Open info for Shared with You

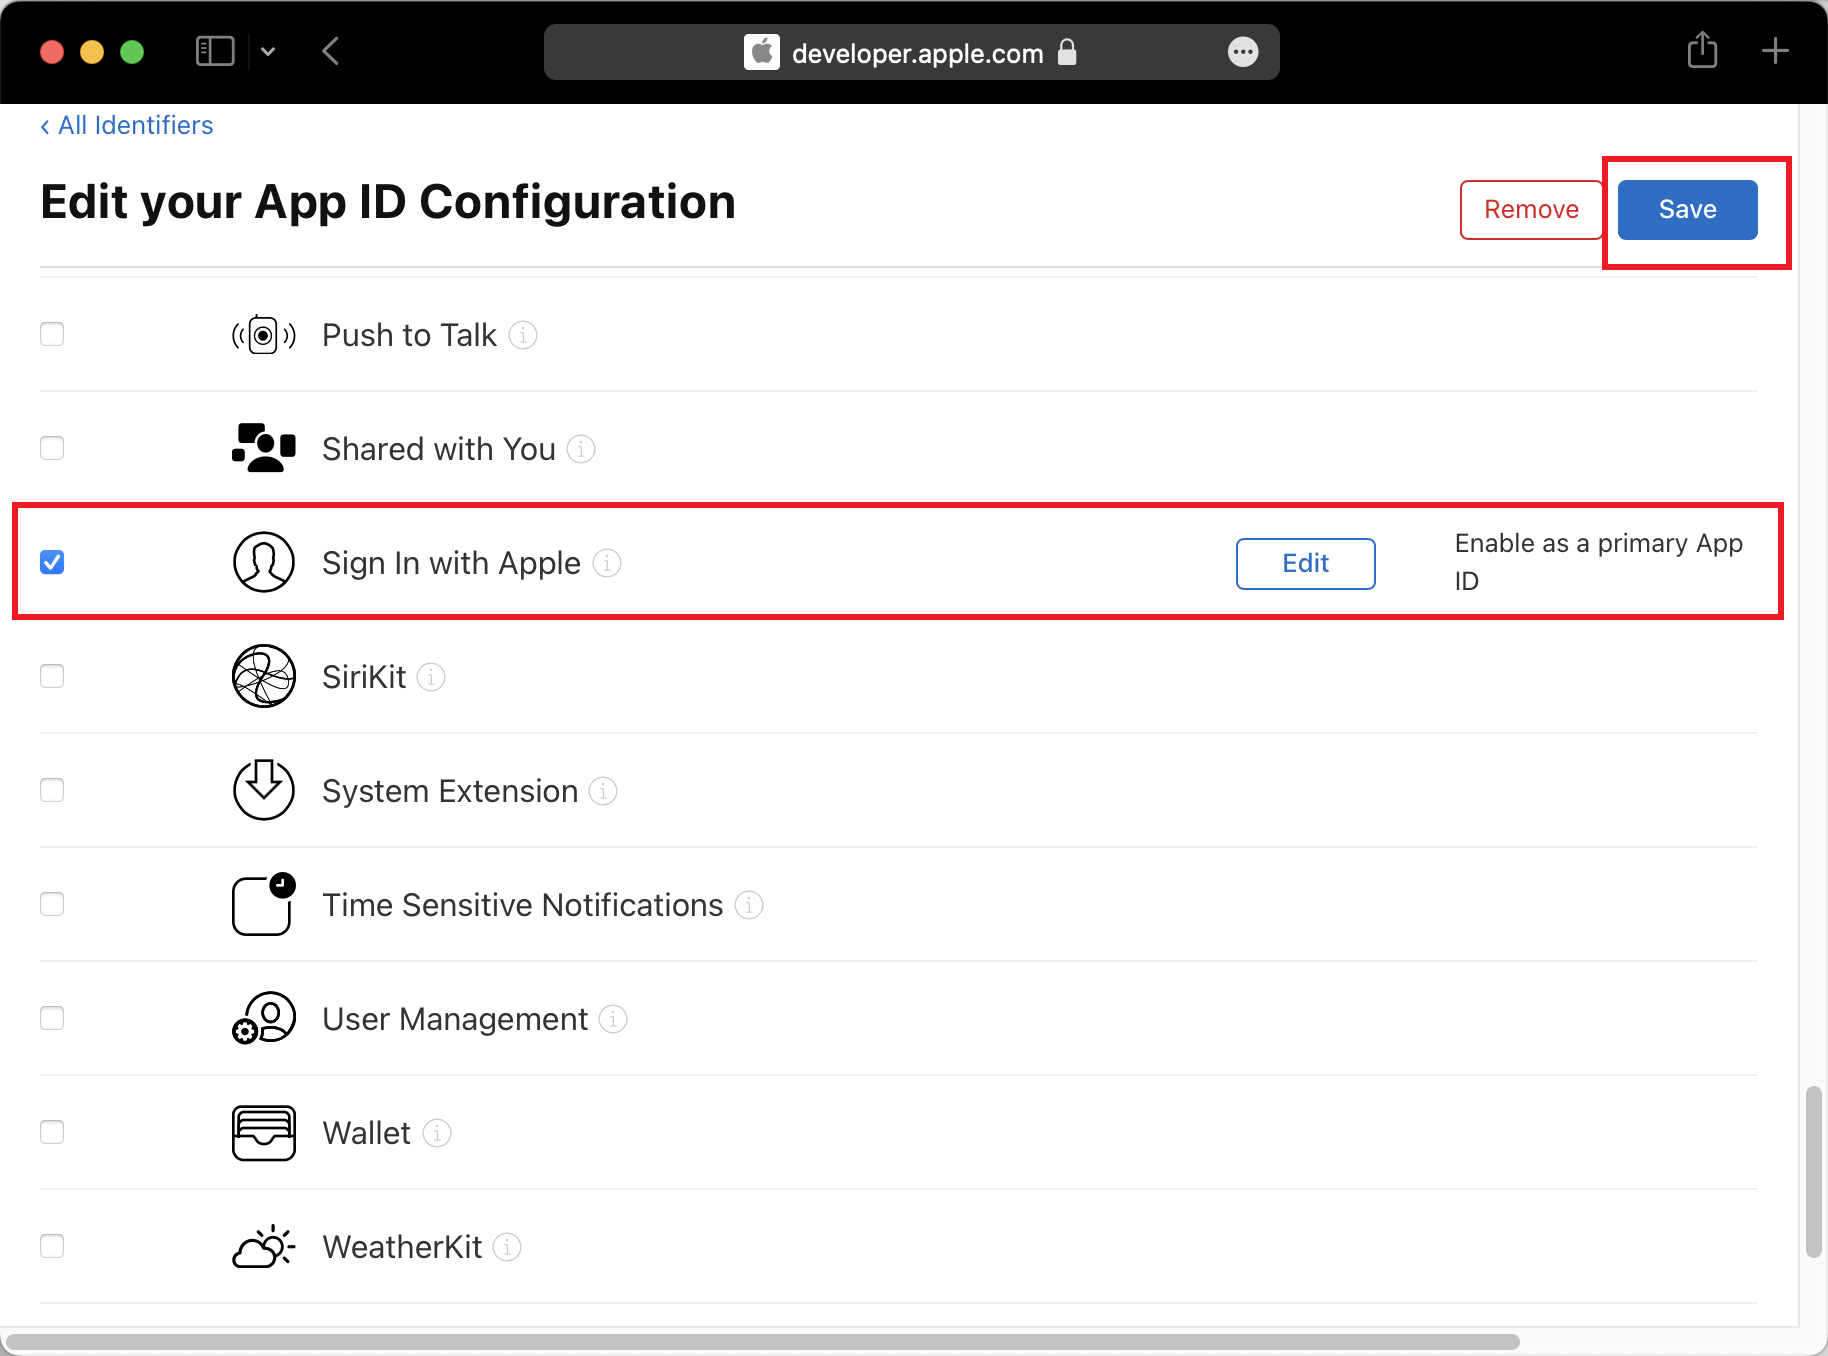coord(581,449)
